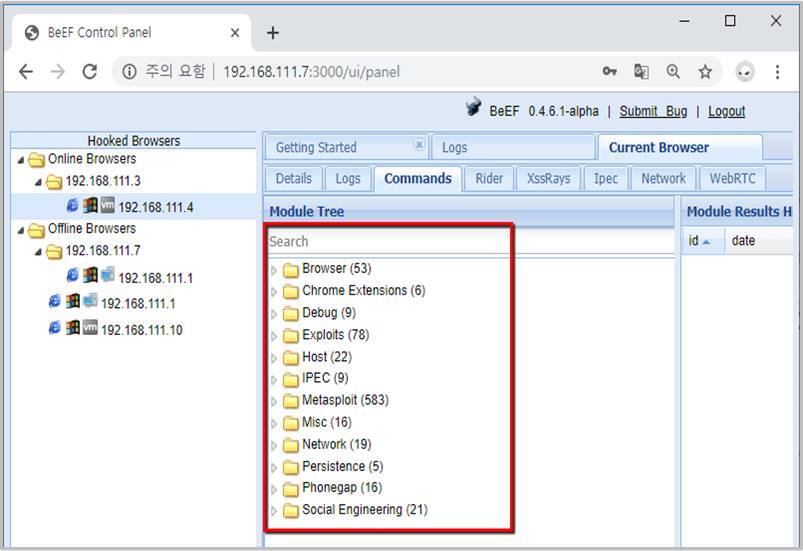Sort results by the id column header
Image resolution: width=803 pixels, height=551 pixels.
pos(702,241)
